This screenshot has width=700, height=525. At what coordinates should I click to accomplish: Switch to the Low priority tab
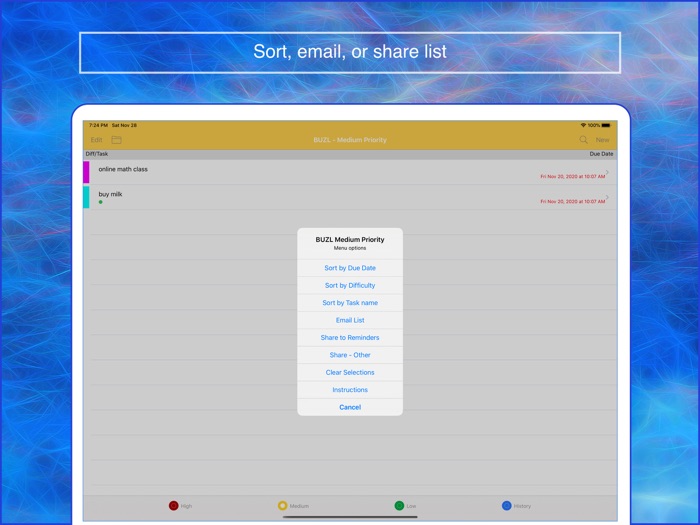[405, 506]
